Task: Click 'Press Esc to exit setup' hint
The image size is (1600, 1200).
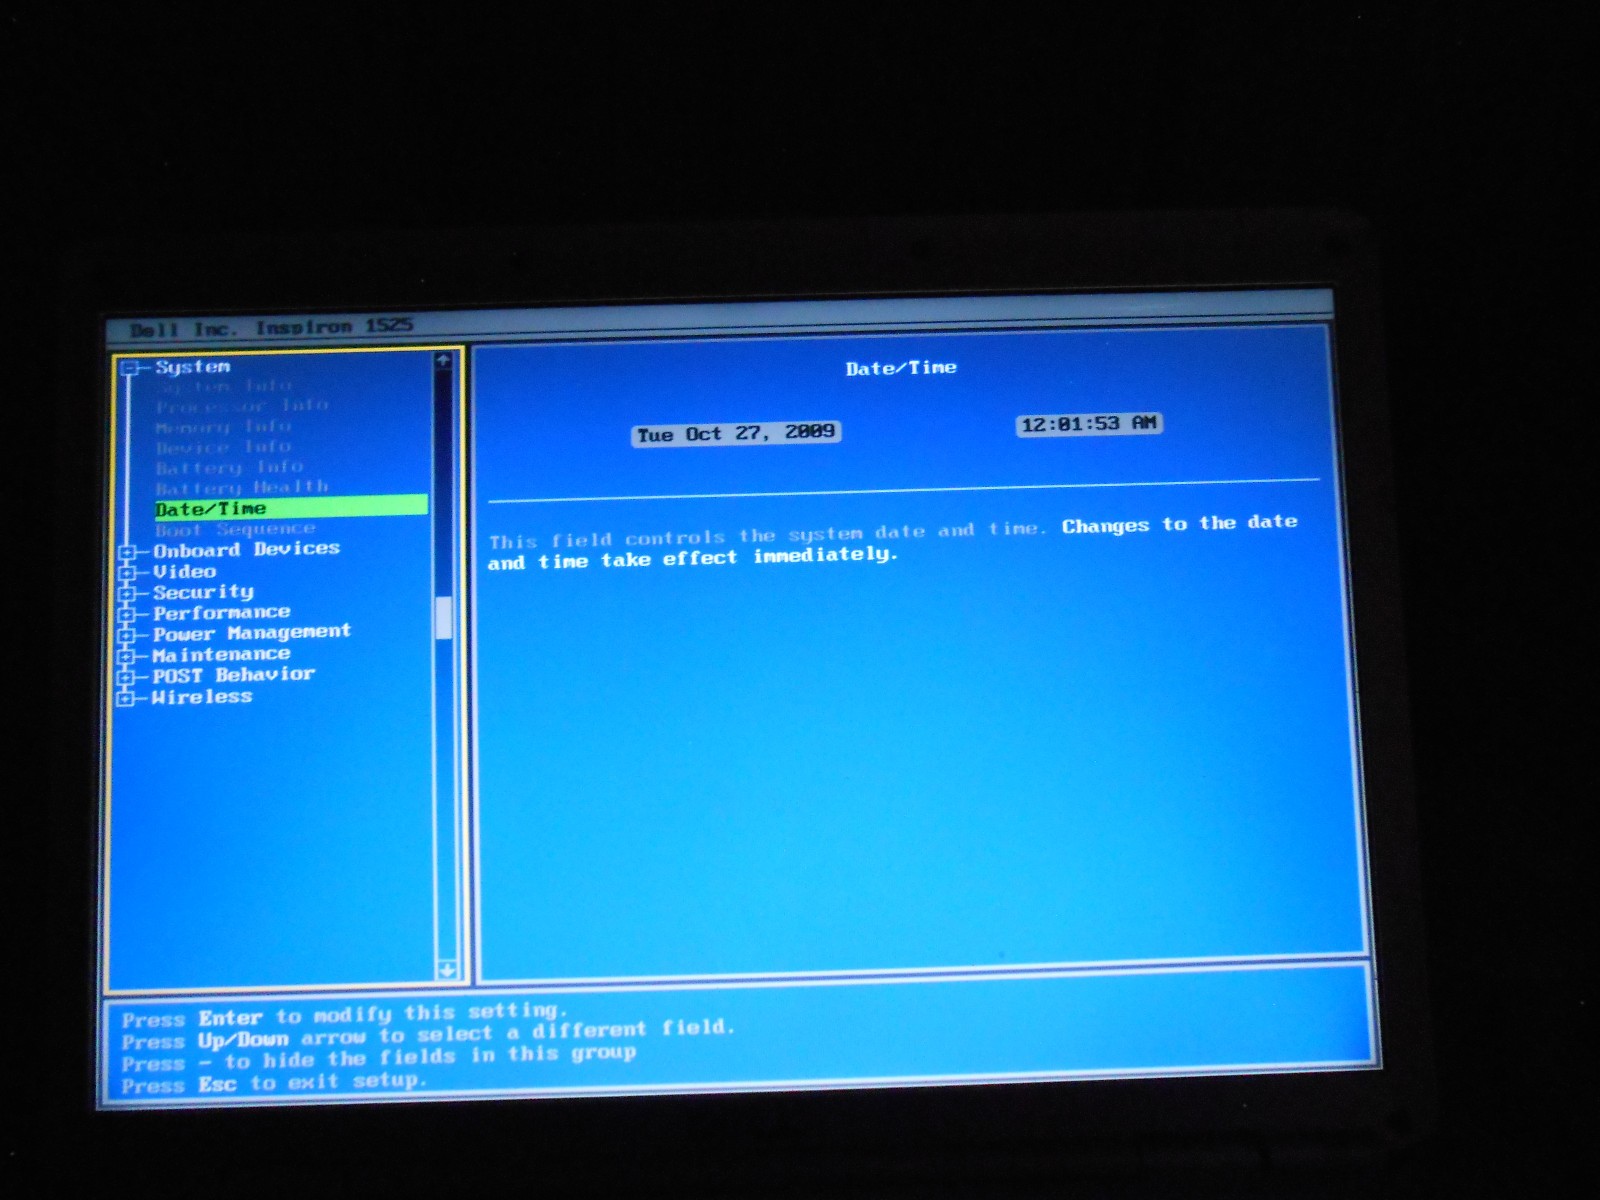Action: coord(274,1083)
